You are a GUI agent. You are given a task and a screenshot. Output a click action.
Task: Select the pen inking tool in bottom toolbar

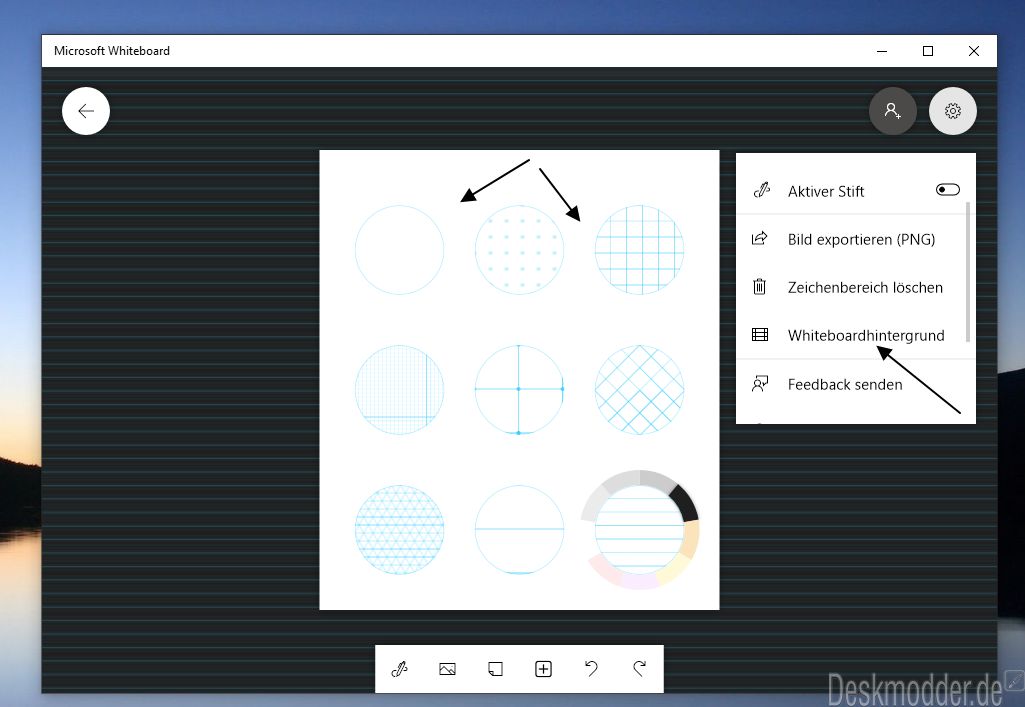click(x=399, y=669)
